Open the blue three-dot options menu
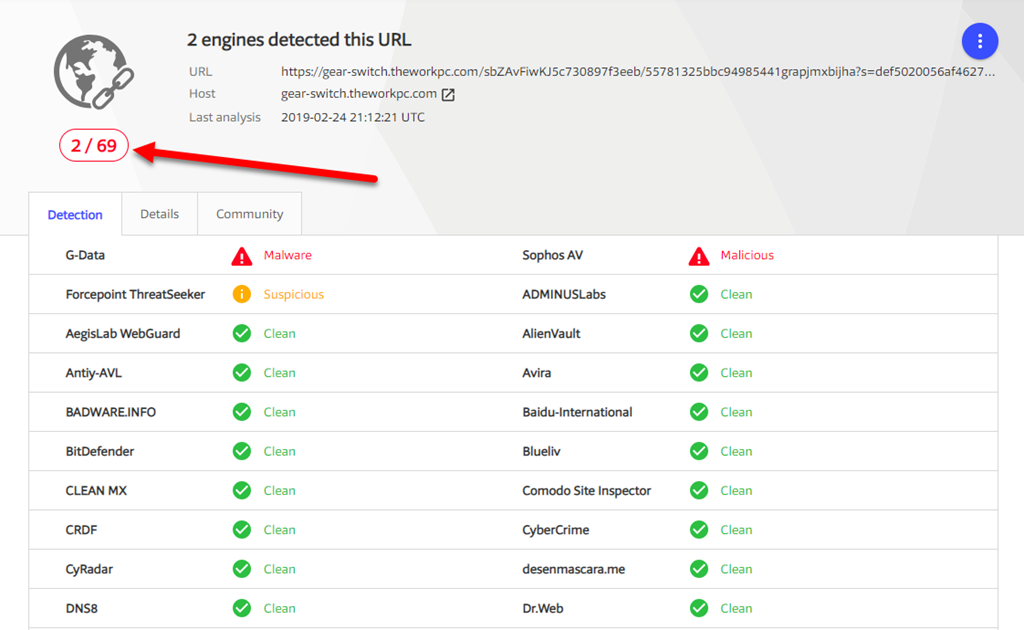Viewport: 1024px width, 630px height. pyautogui.click(x=980, y=41)
